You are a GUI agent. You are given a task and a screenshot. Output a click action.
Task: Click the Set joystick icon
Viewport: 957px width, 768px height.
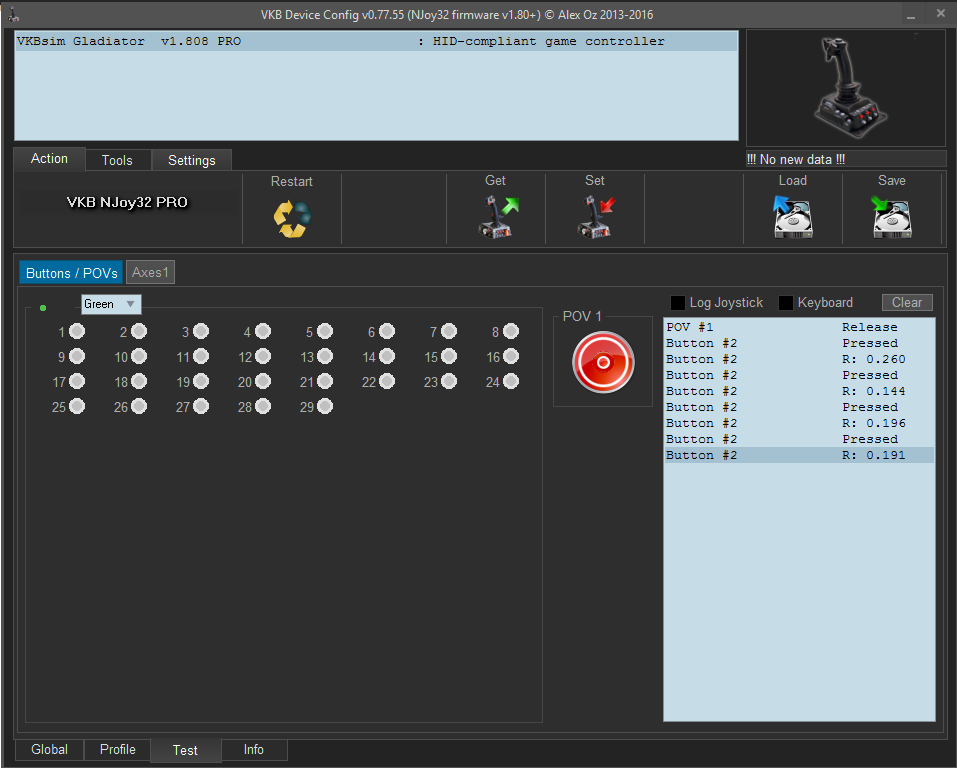click(596, 217)
